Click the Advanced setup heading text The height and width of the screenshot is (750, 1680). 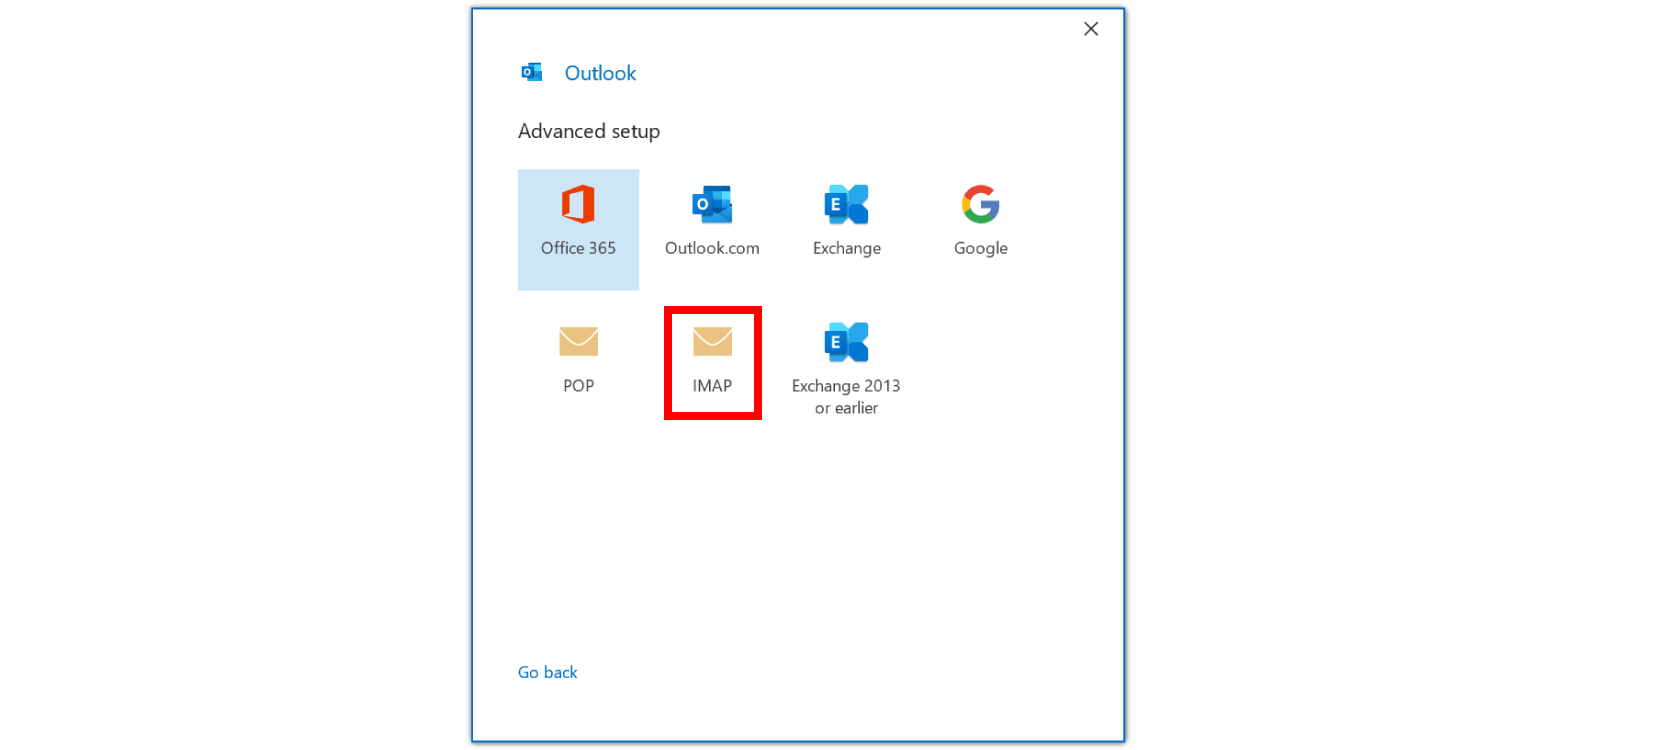point(589,131)
